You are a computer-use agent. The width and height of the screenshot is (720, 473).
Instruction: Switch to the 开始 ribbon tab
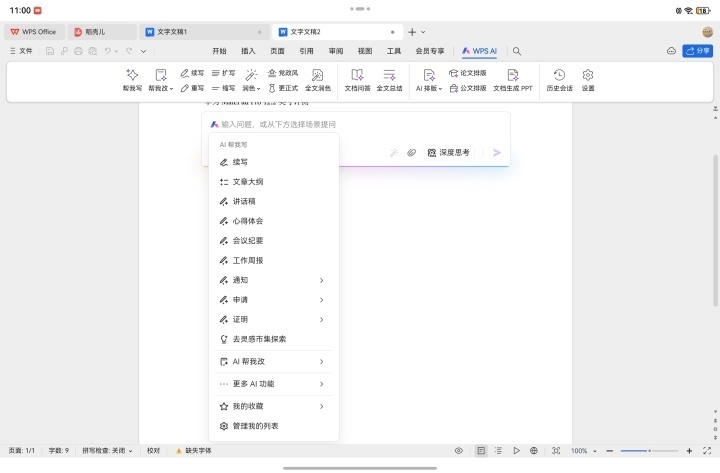(x=219, y=51)
